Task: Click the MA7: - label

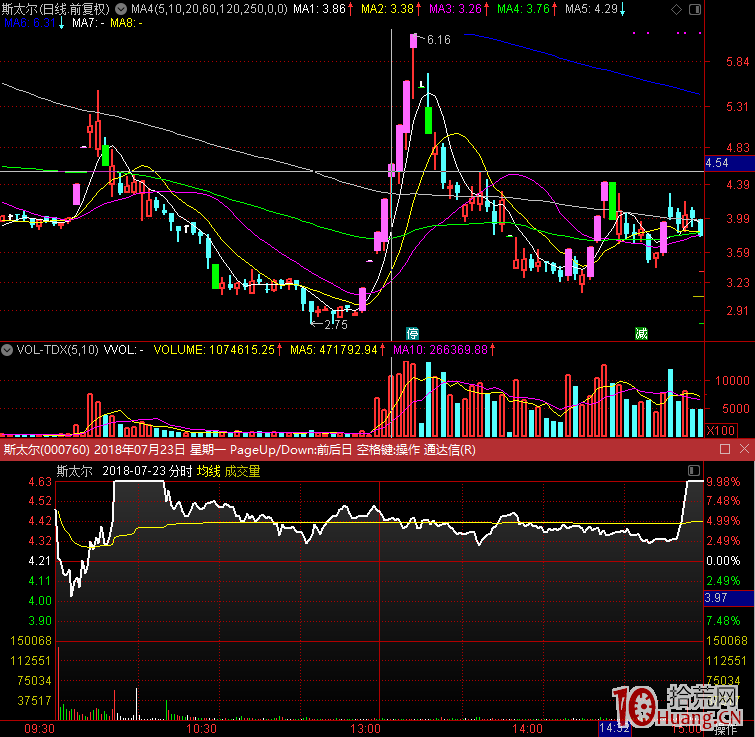Action: [89, 23]
